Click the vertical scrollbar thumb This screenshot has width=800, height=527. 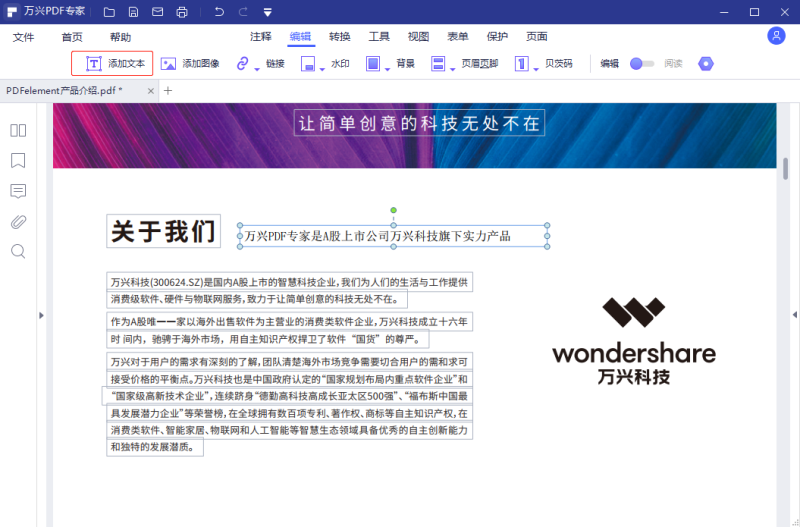coord(785,168)
